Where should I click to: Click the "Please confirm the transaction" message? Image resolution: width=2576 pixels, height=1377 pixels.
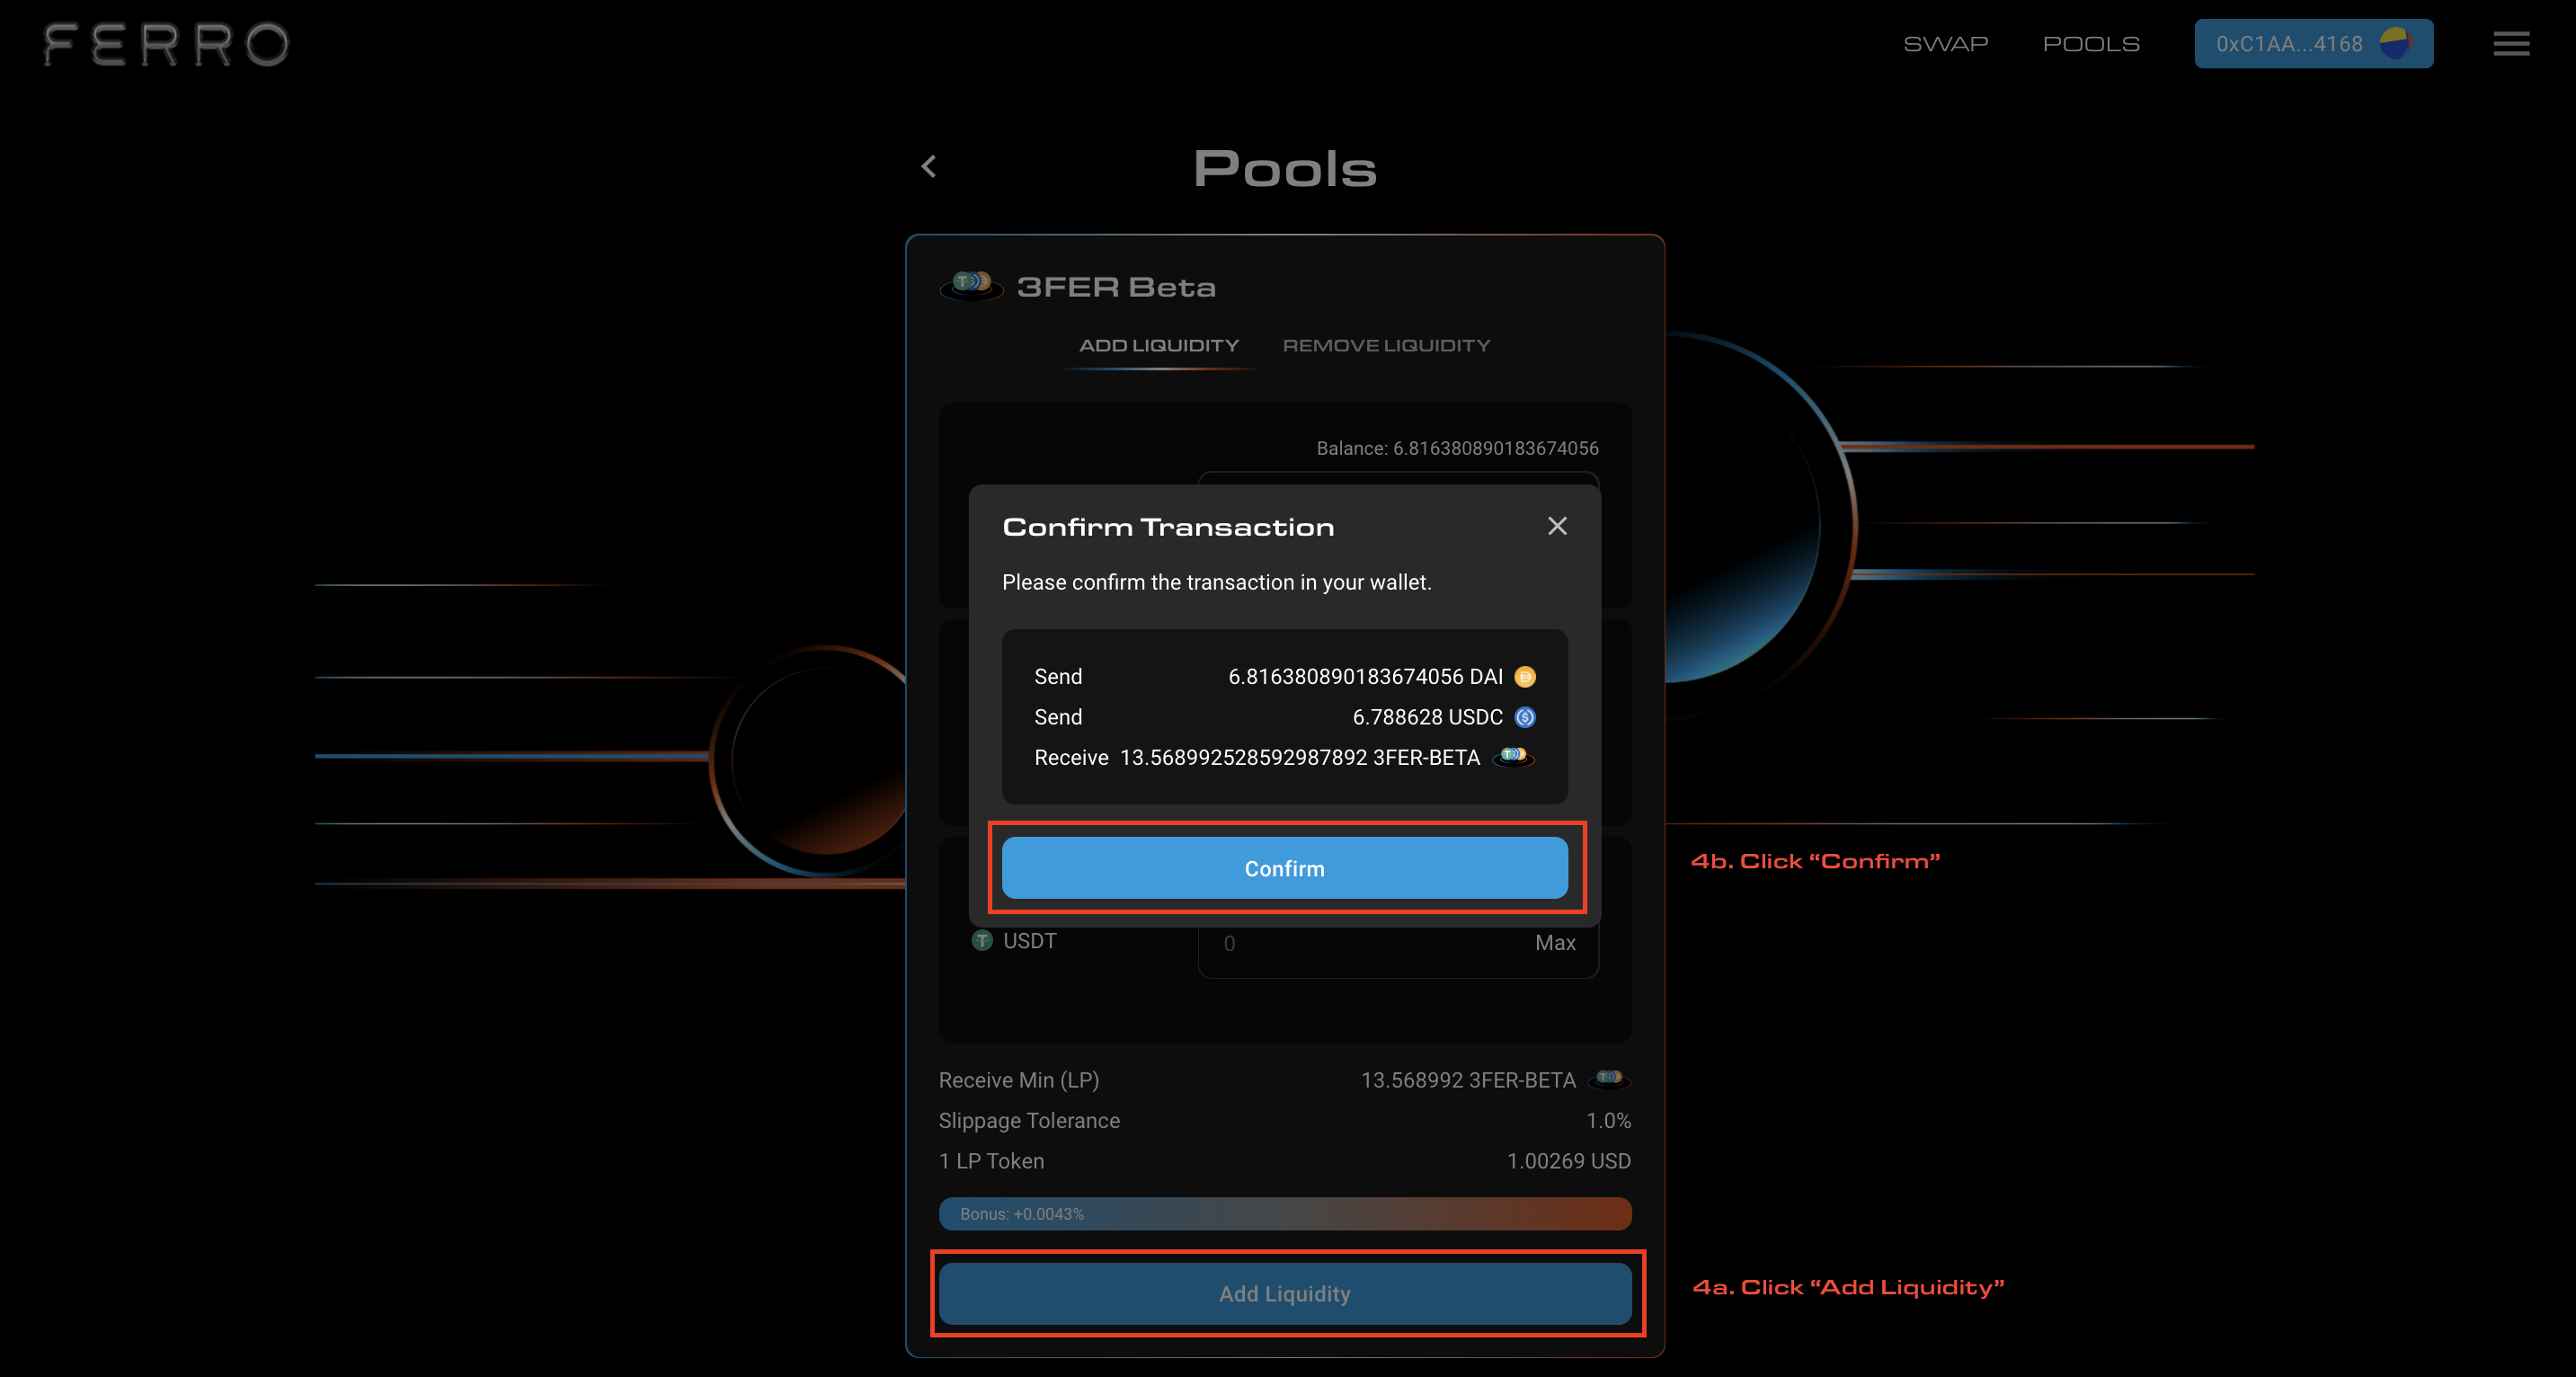(1216, 582)
